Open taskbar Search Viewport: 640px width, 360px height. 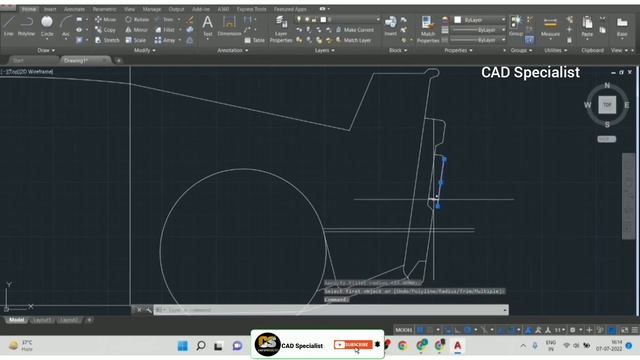[200, 346]
